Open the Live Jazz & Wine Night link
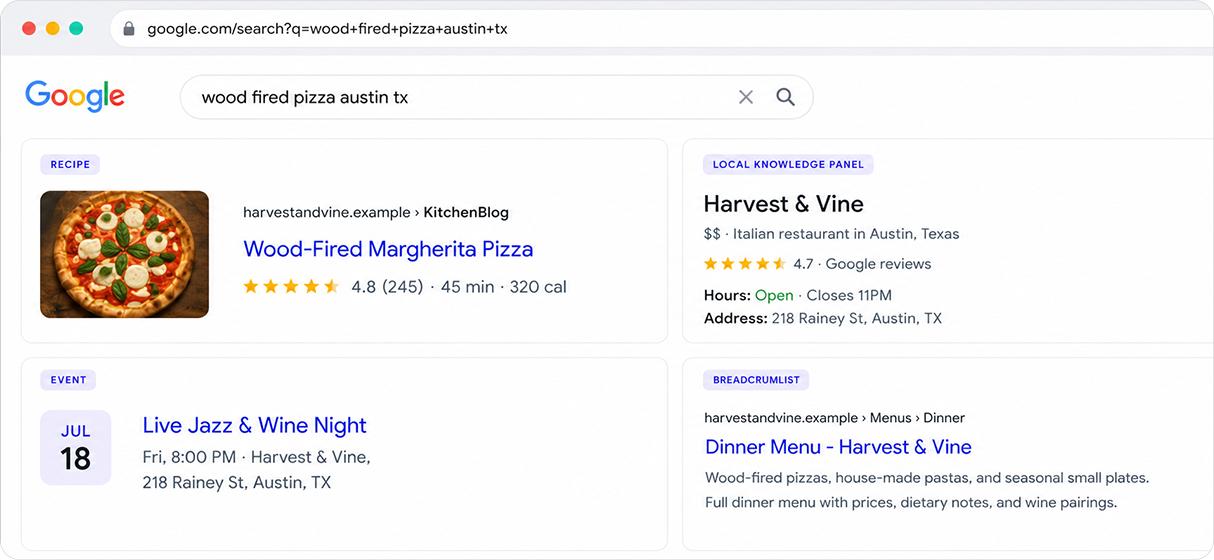This screenshot has width=1214, height=560. 254,425
